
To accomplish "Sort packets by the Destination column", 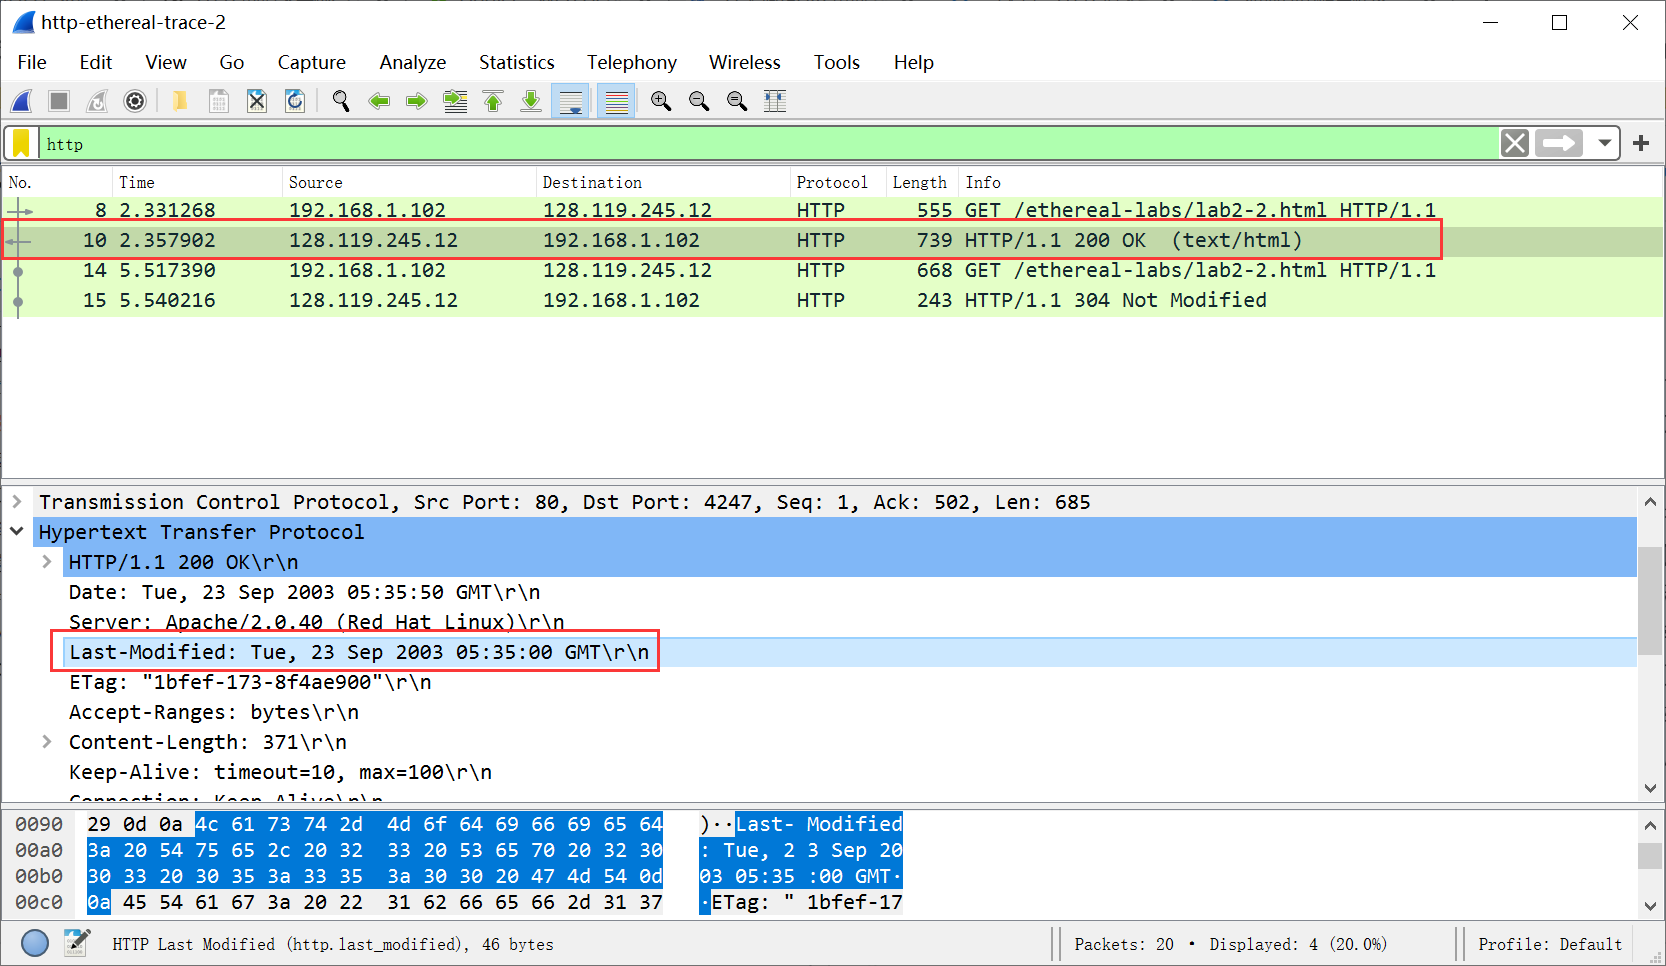I will (x=663, y=182).
